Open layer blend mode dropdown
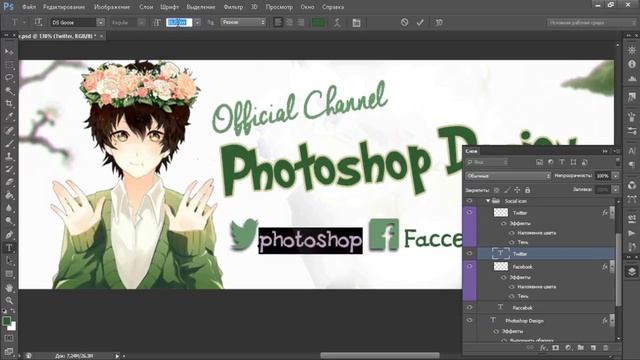Image resolution: width=640 pixels, height=360 pixels. click(509, 176)
